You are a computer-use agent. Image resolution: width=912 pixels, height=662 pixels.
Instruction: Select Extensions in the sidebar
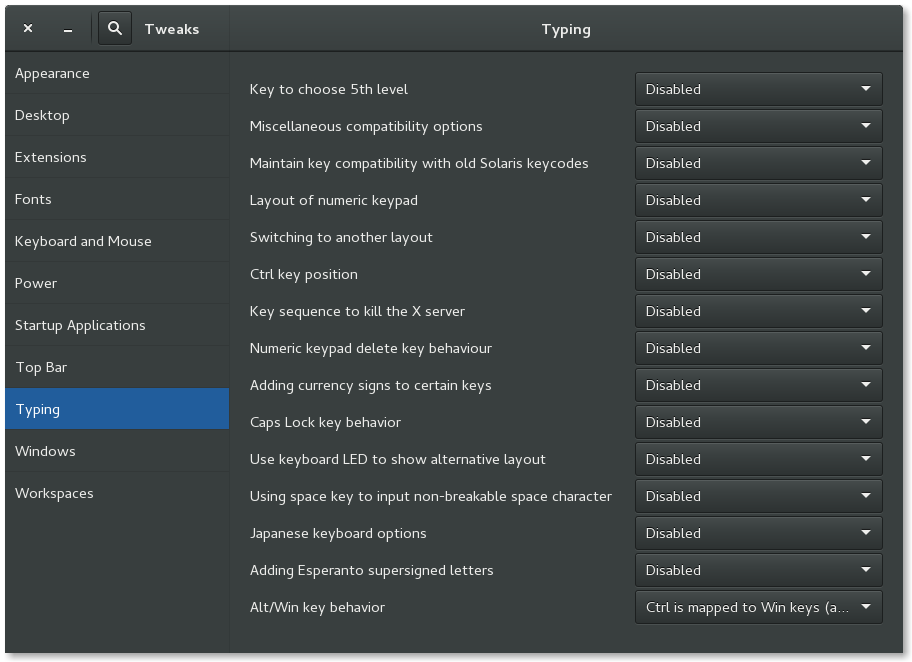(50, 158)
